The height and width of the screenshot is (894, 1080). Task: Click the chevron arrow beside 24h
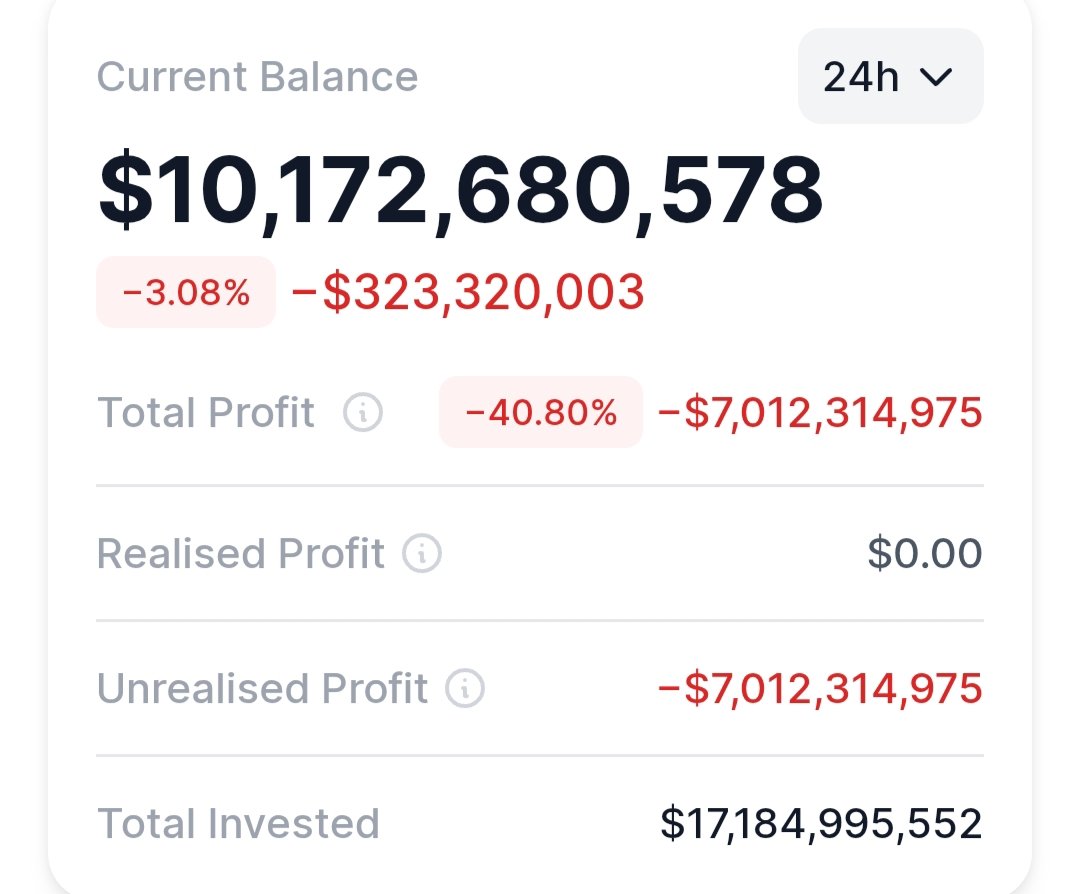tap(936, 77)
